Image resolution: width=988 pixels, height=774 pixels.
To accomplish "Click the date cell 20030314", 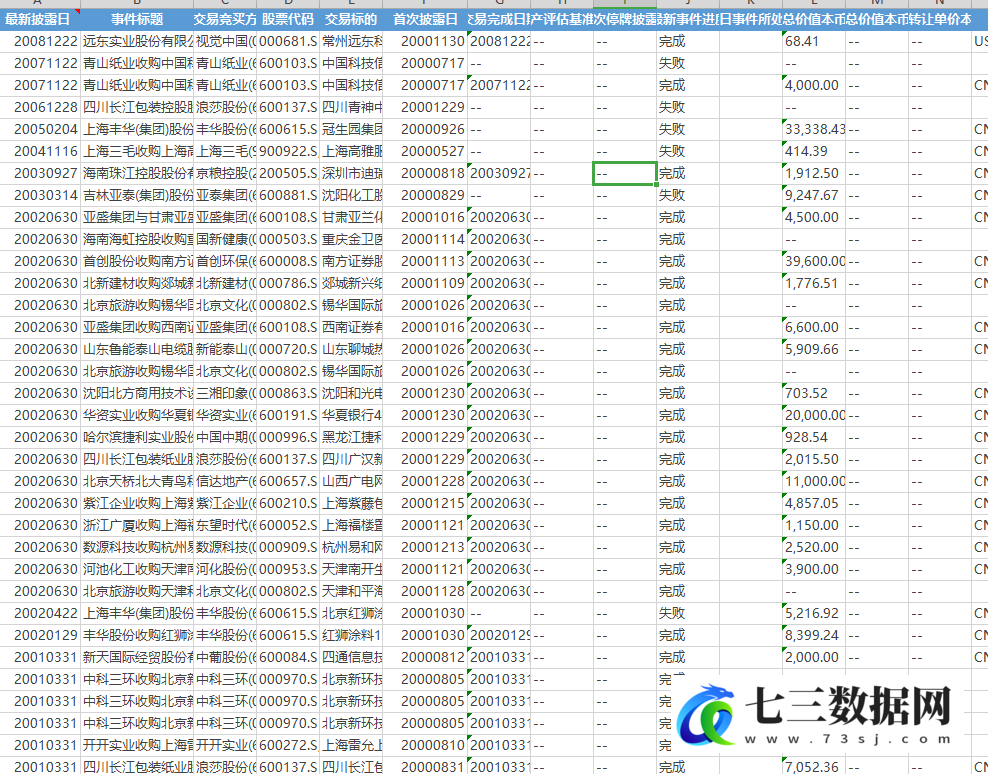I will pyautogui.click(x=40, y=195).
